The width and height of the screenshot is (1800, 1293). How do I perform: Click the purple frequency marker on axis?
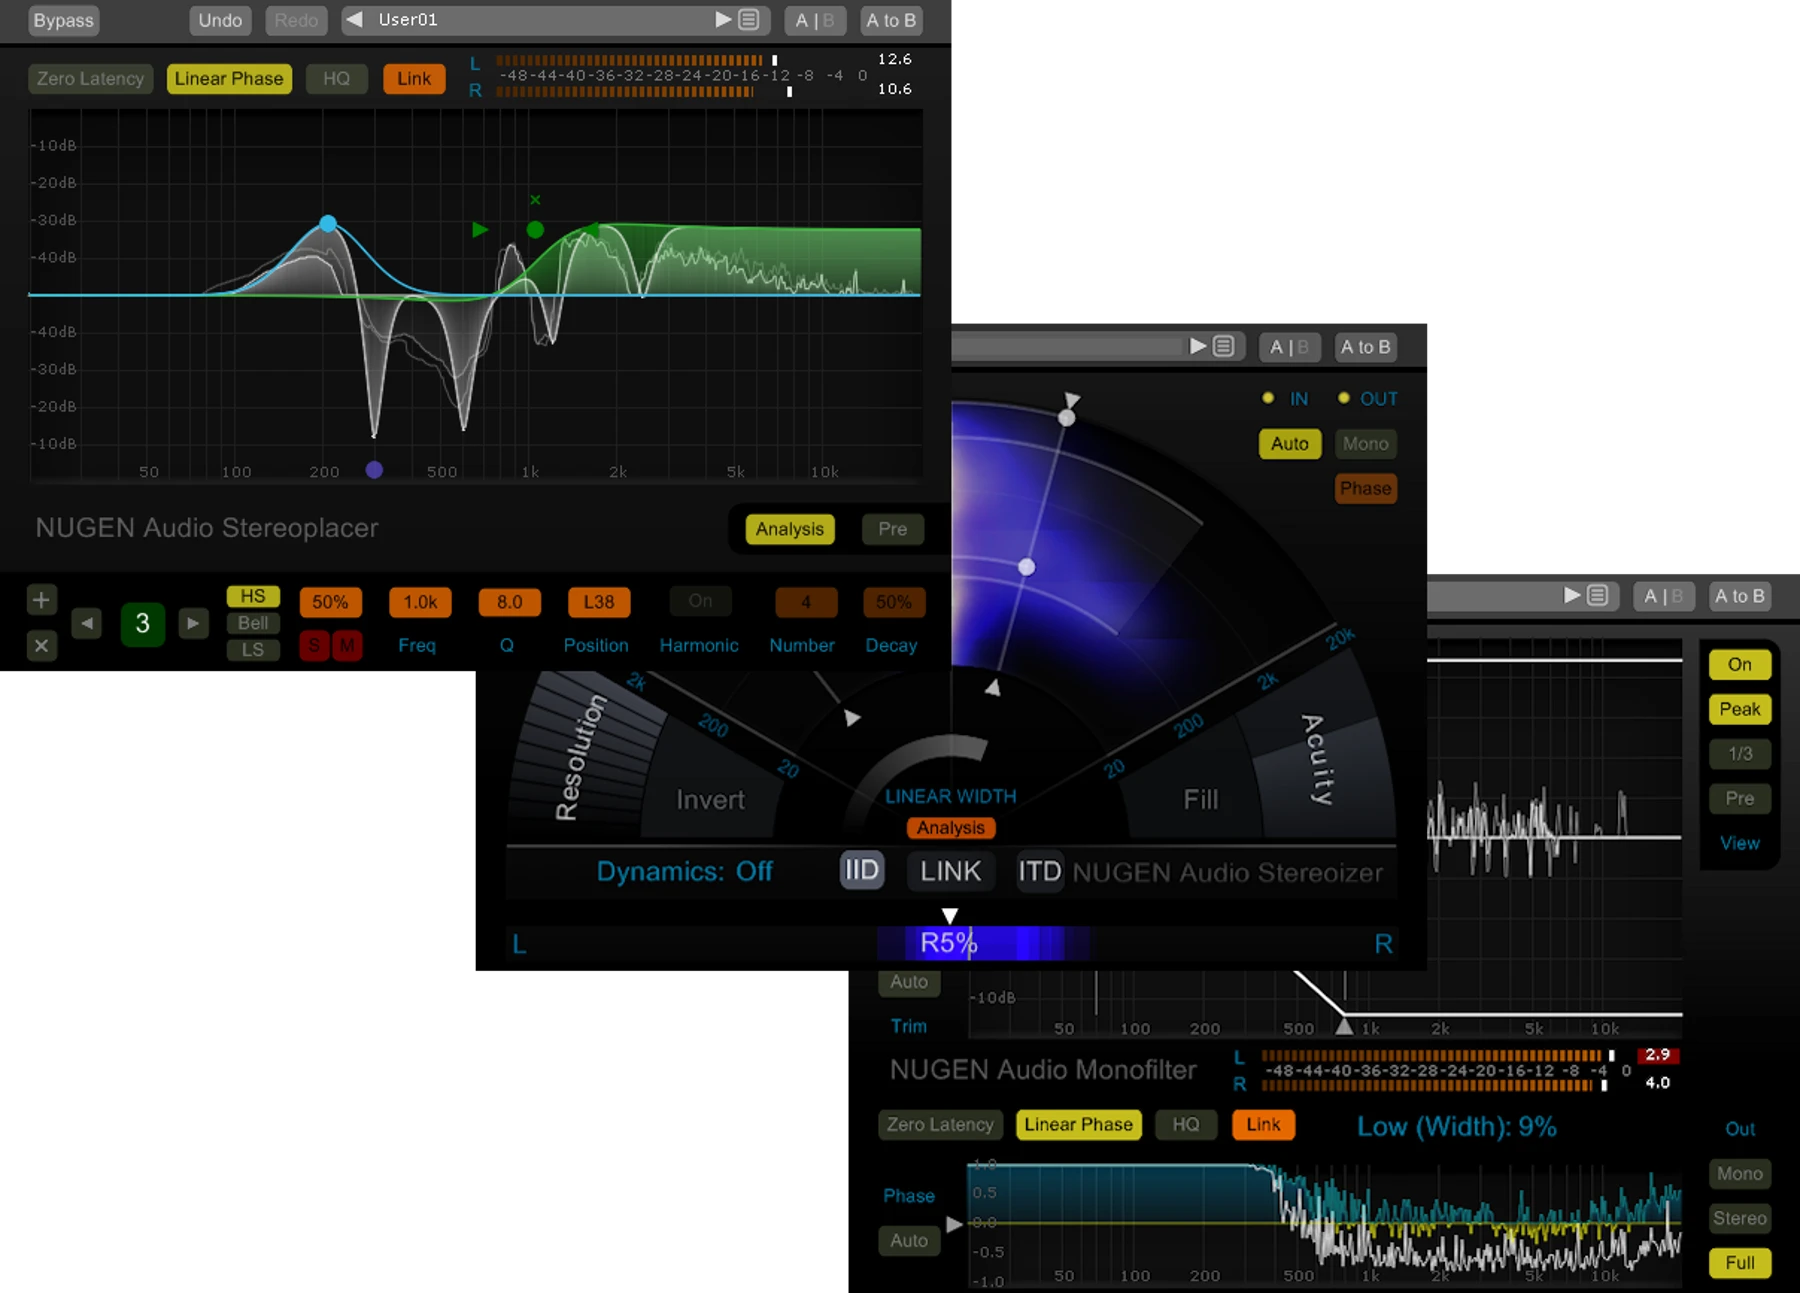pos(374,469)
